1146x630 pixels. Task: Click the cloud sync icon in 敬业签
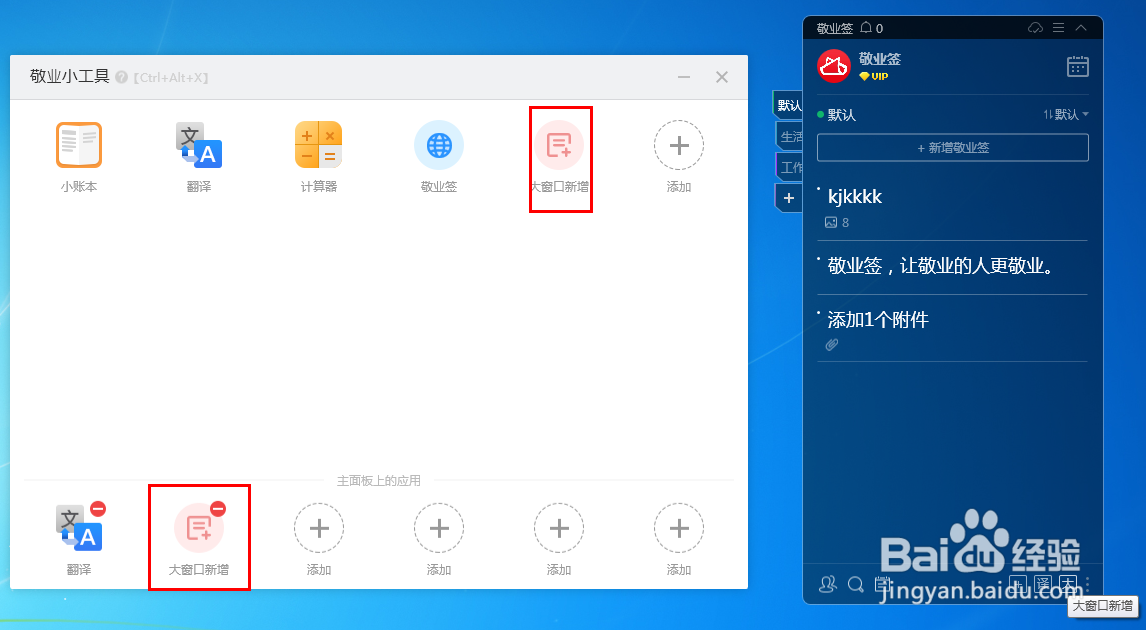(1035, 28)
